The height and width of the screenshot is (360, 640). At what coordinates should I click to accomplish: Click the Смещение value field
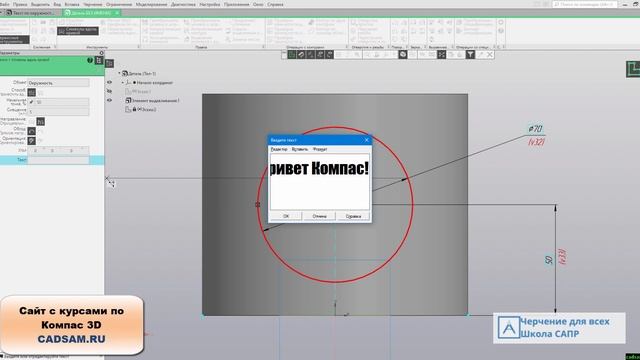click(x=58, y=112)
